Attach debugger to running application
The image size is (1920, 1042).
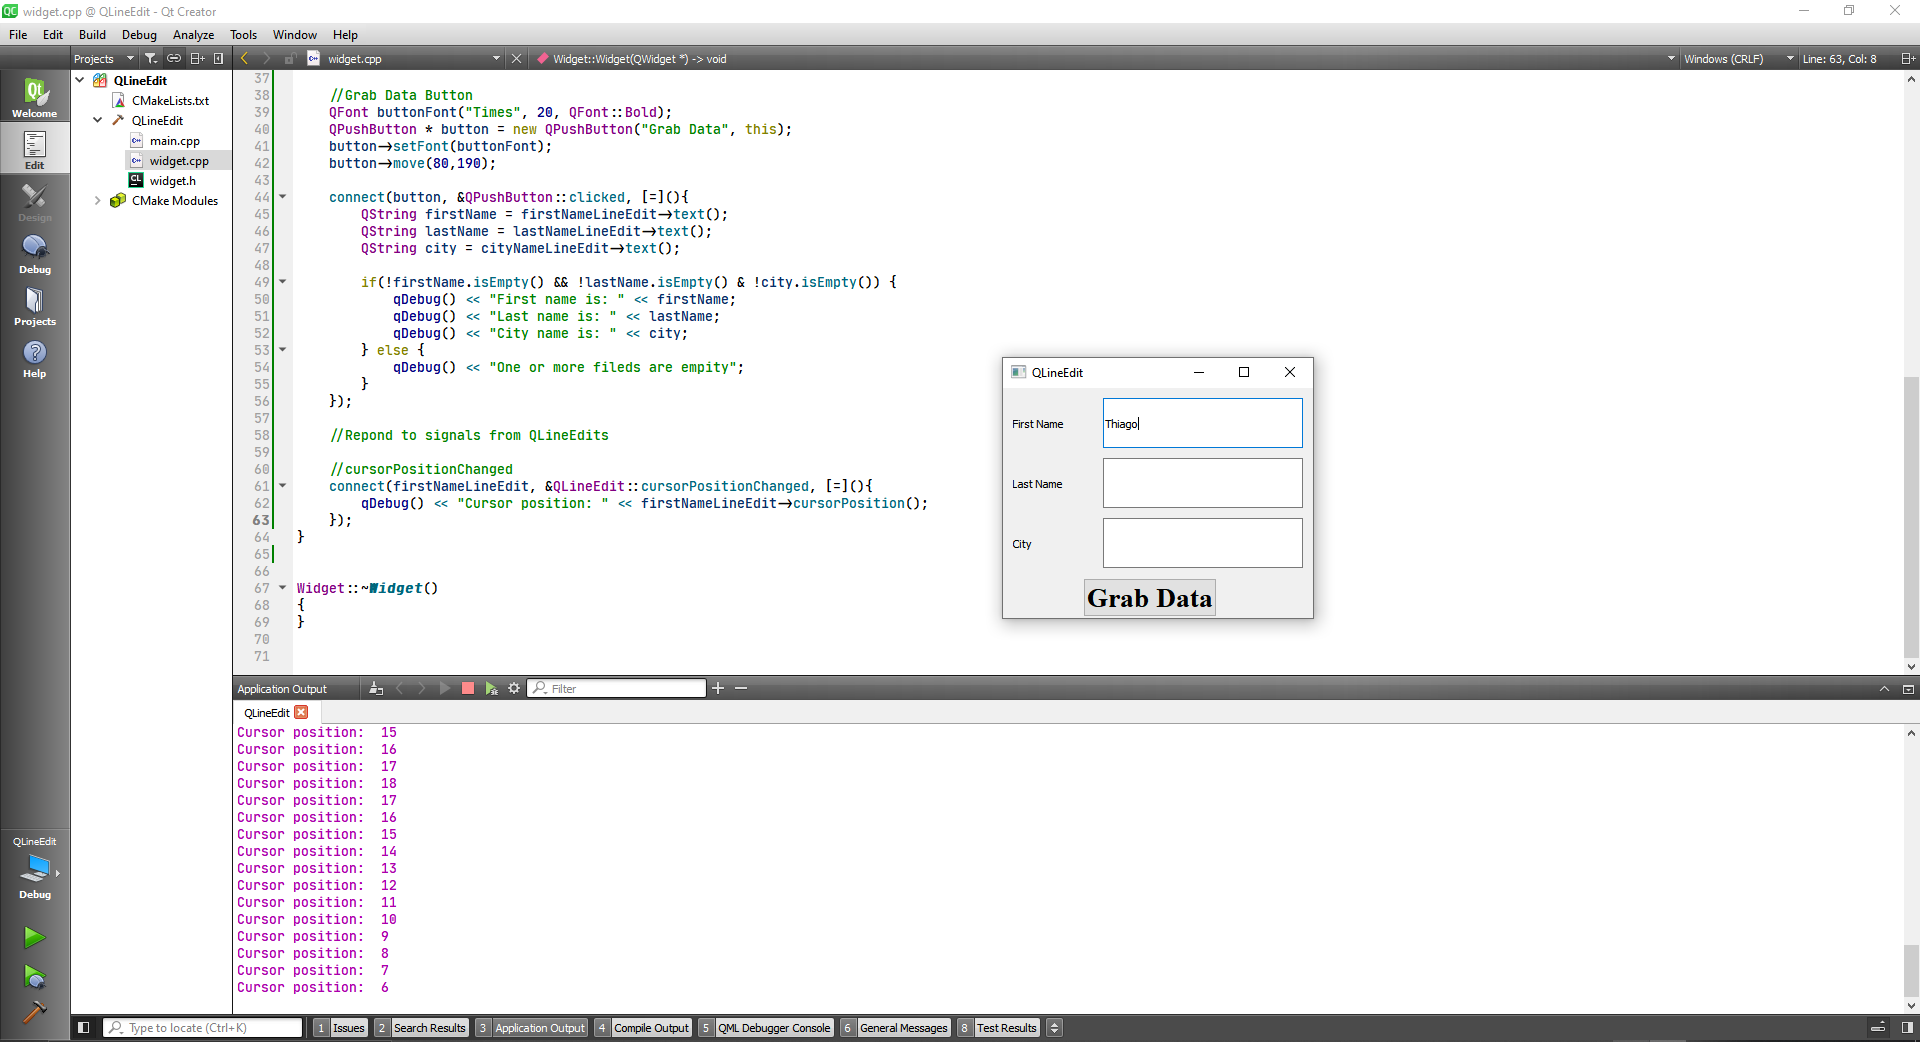tap(491, 688)
